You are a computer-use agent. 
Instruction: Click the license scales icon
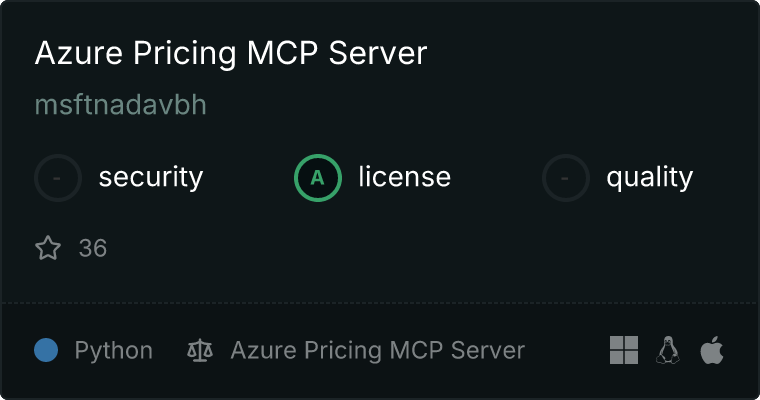[200, 350]
